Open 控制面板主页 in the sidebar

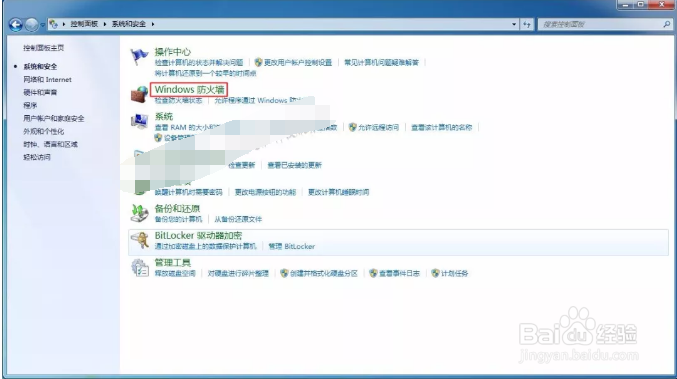(x=44, y=48)
